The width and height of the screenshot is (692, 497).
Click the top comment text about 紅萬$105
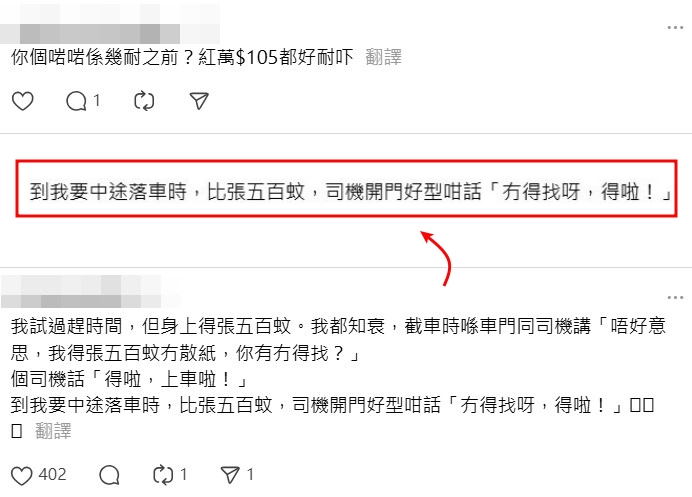tap(182, 57)
